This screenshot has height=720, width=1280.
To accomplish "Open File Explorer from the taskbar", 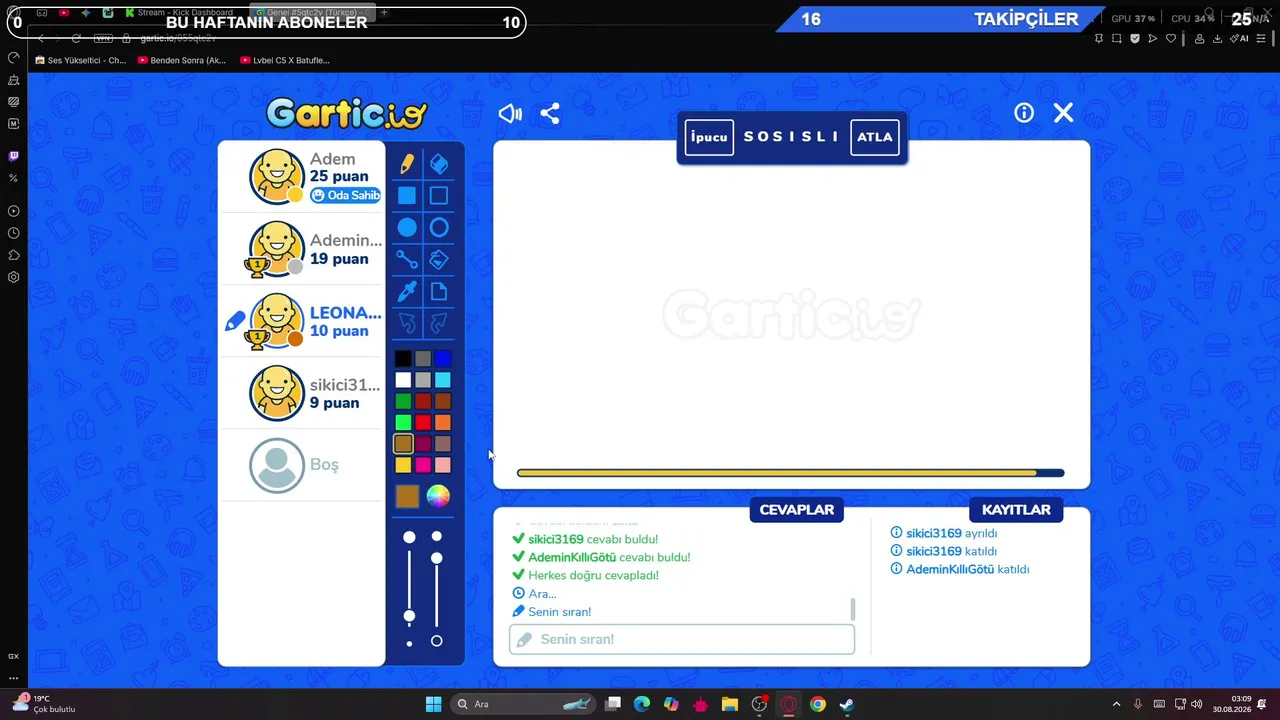I will click(730, 704).
